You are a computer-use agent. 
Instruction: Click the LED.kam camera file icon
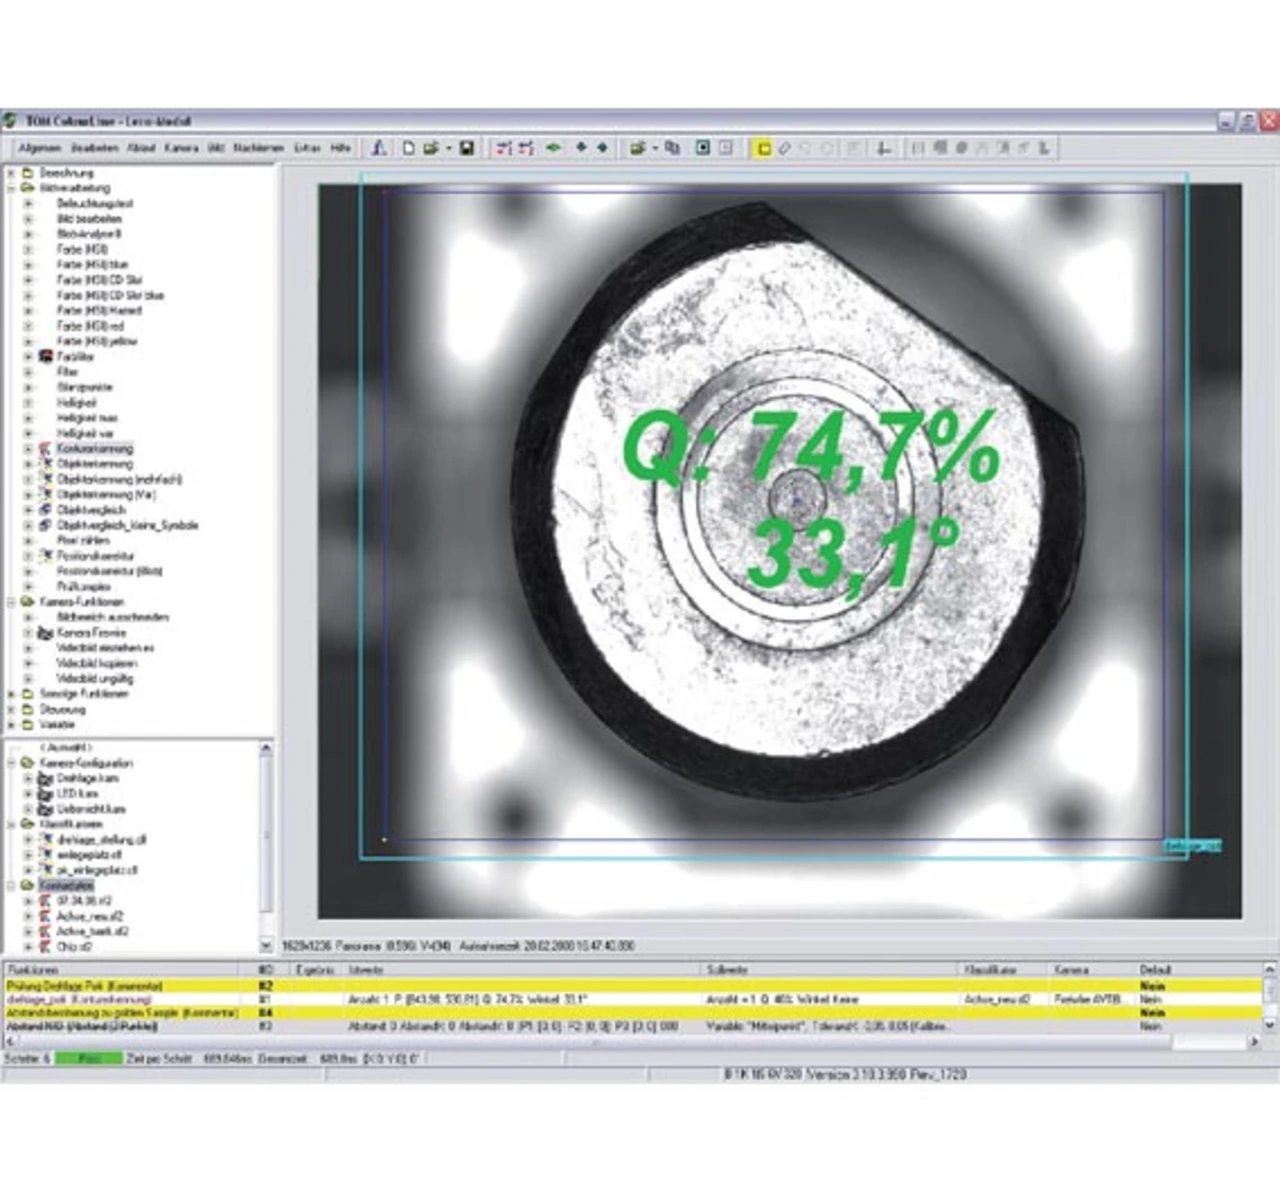click(45, 794)
